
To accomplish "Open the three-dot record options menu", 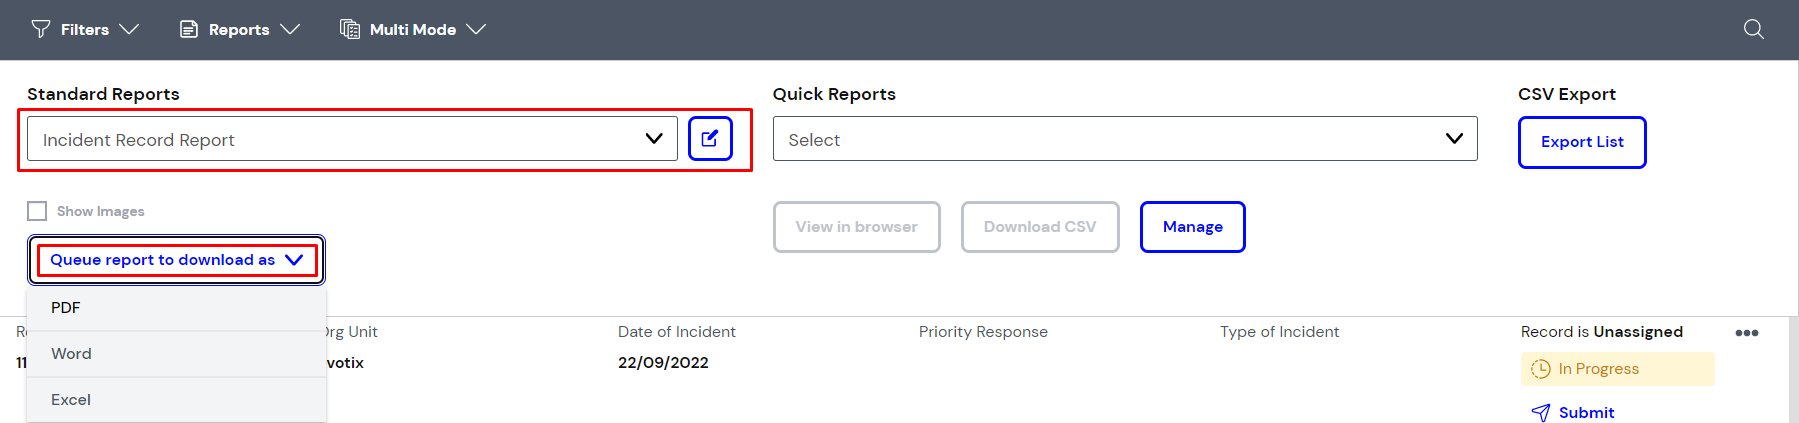I will pos(1746,333).
